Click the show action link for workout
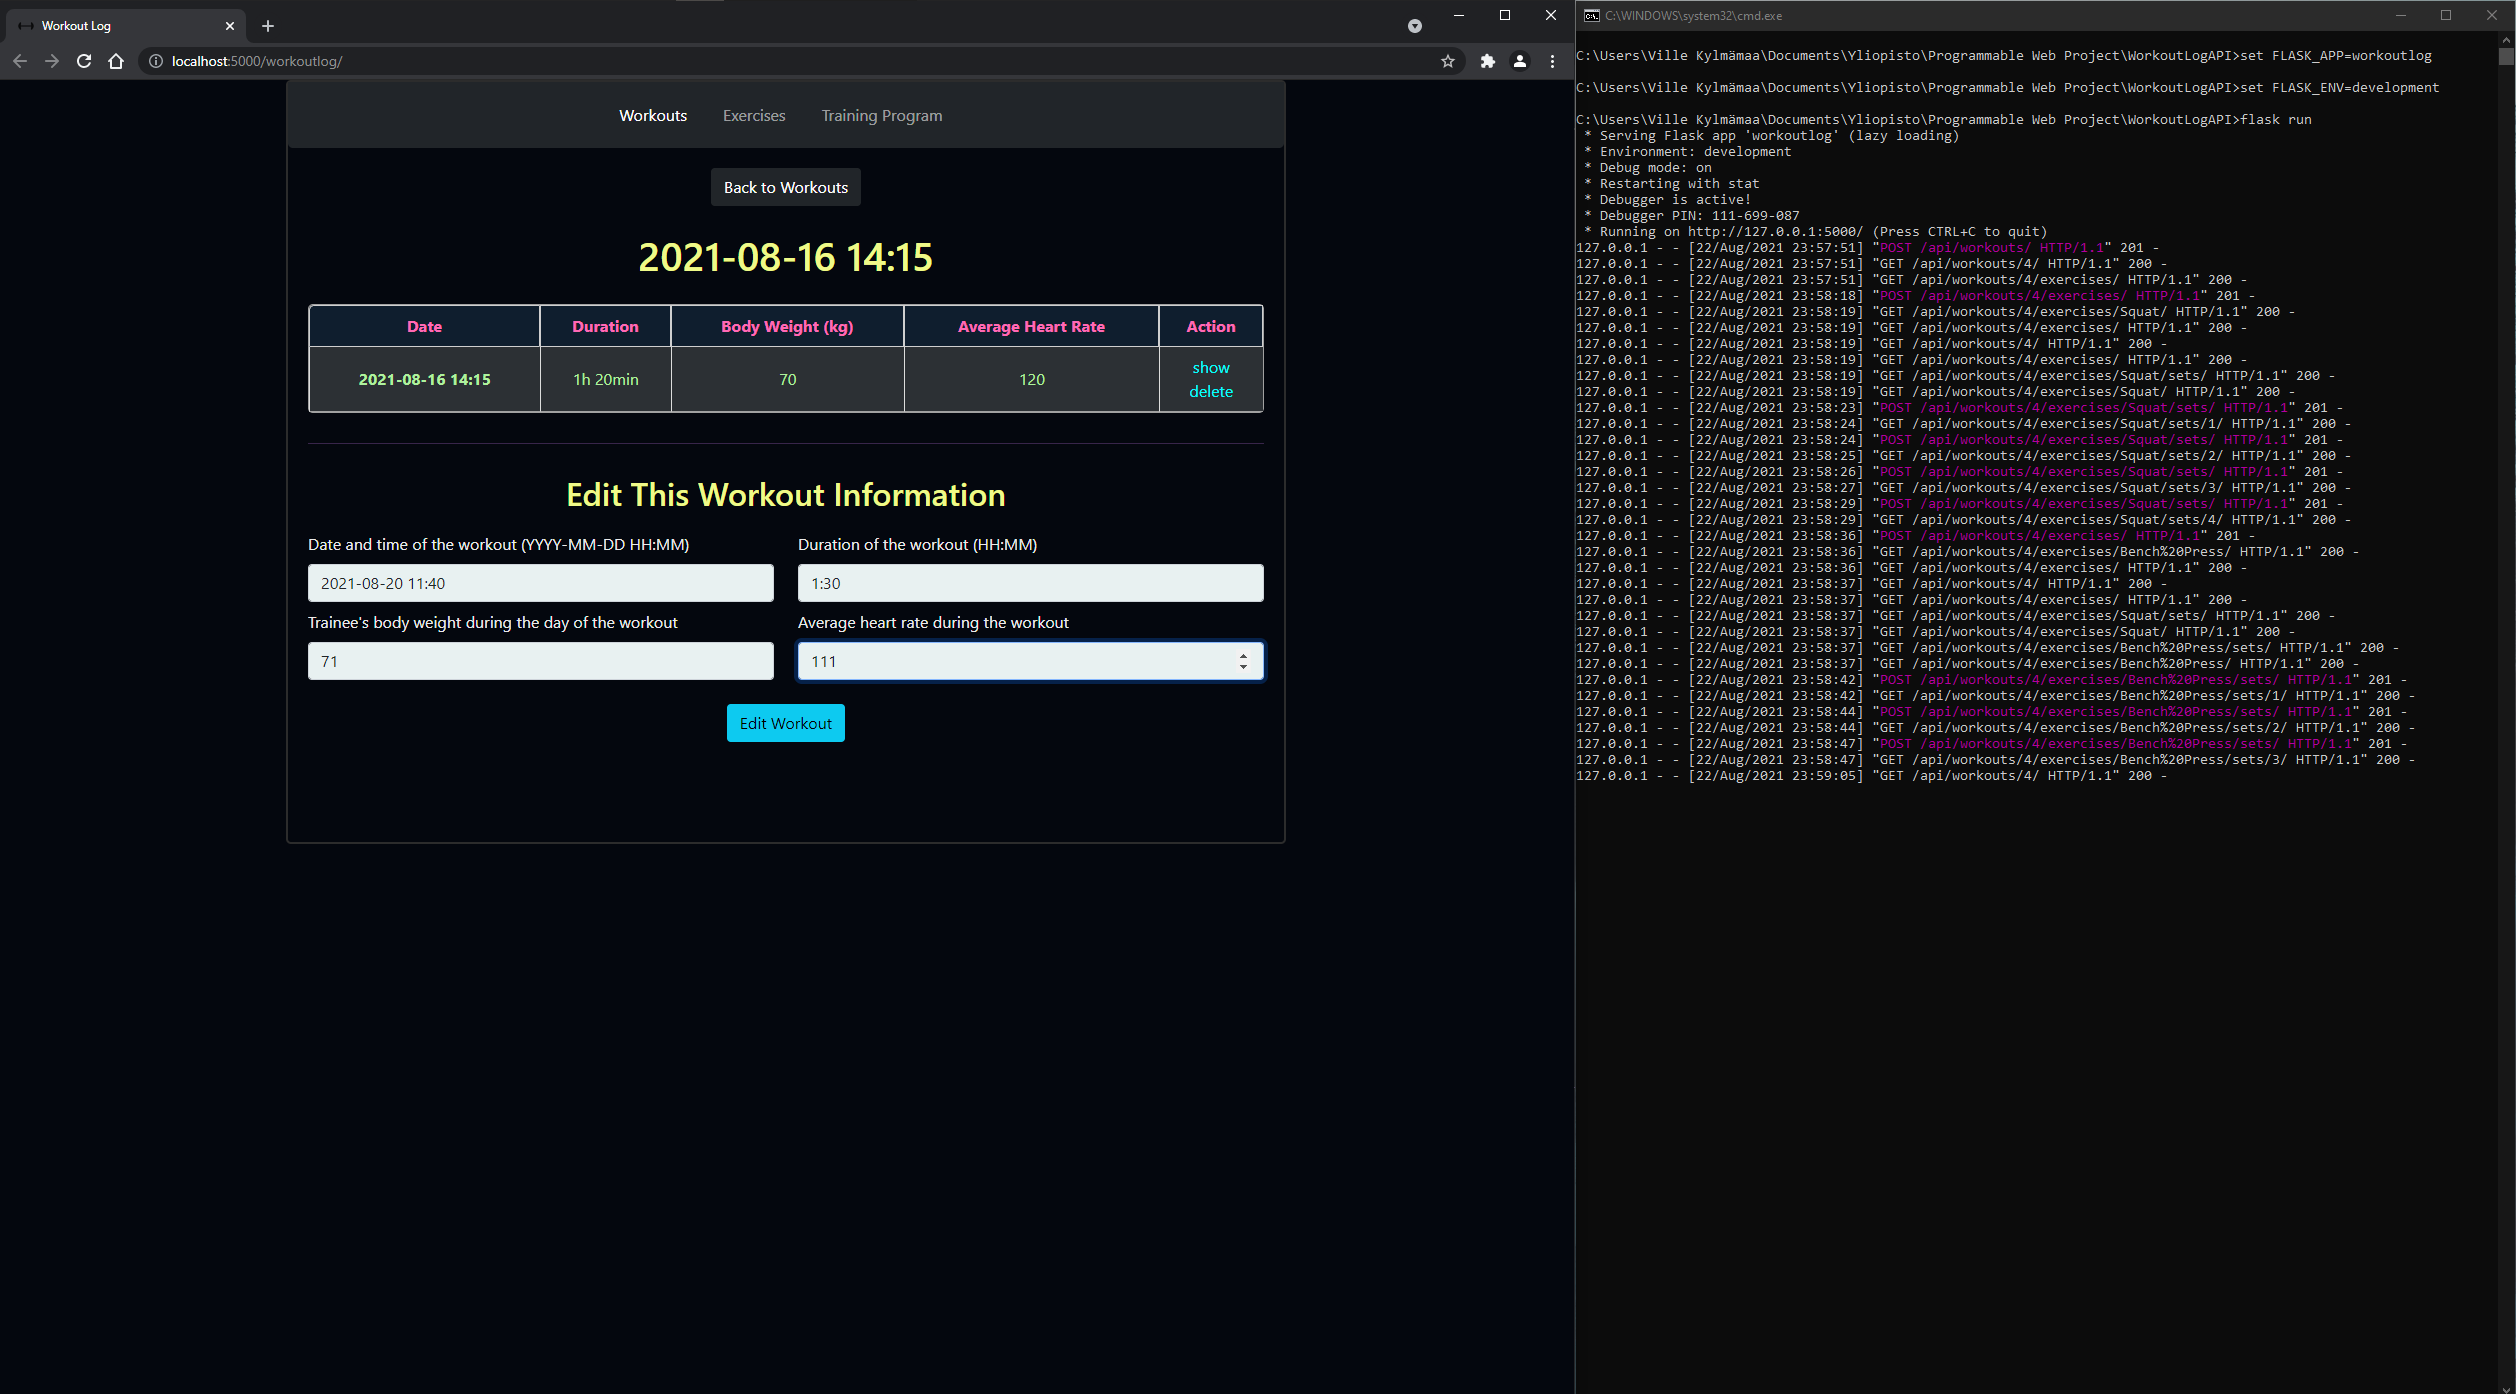Viewport: 2516px width, 1394px height. pyautogui.click(x=1210, y=366)
